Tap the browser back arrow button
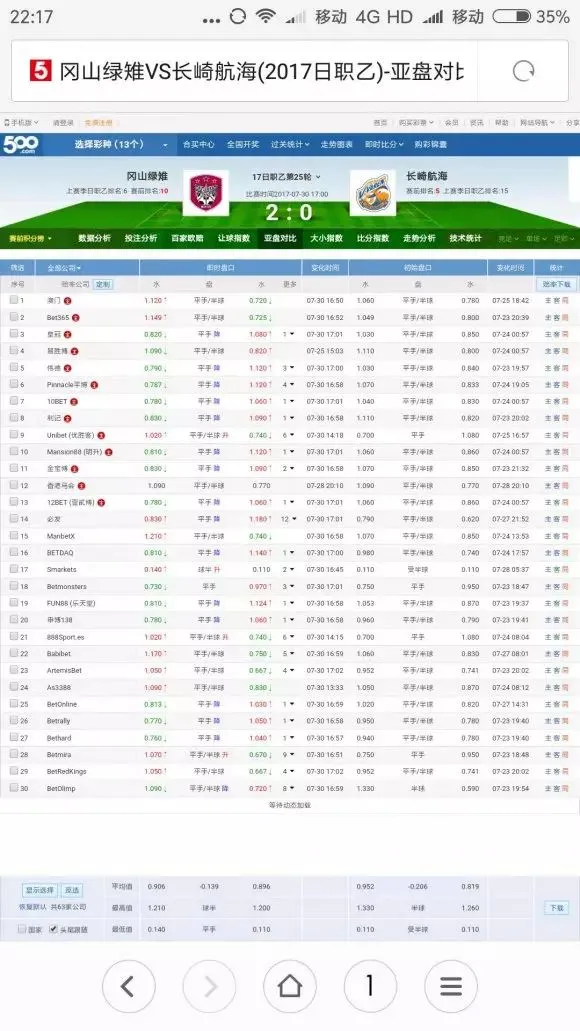Viewport: 580px width, 1031px height. [128, 986]
